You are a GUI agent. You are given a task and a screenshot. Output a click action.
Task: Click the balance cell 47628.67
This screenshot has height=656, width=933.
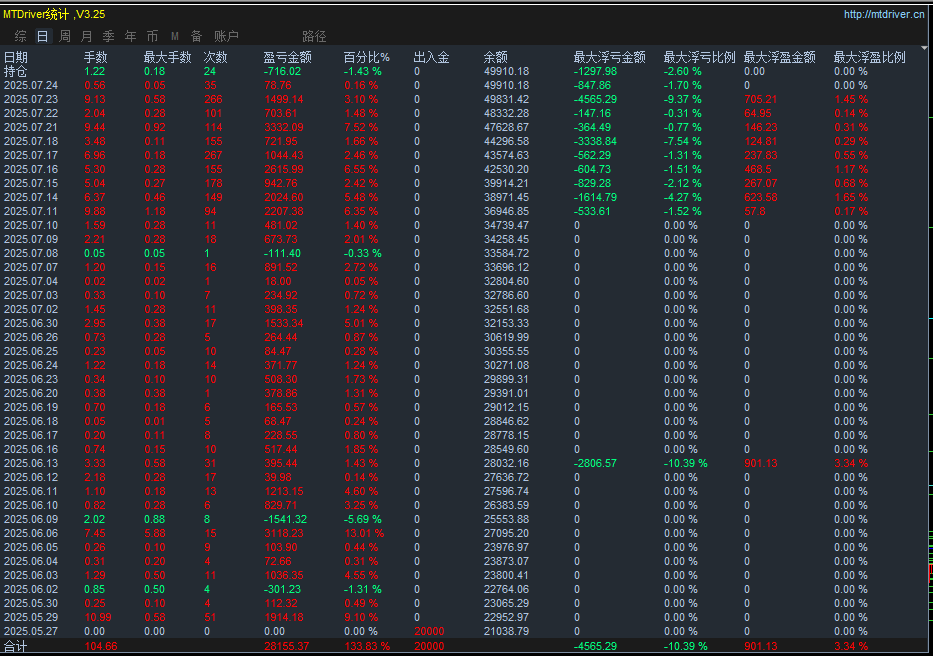pos(506,127)
